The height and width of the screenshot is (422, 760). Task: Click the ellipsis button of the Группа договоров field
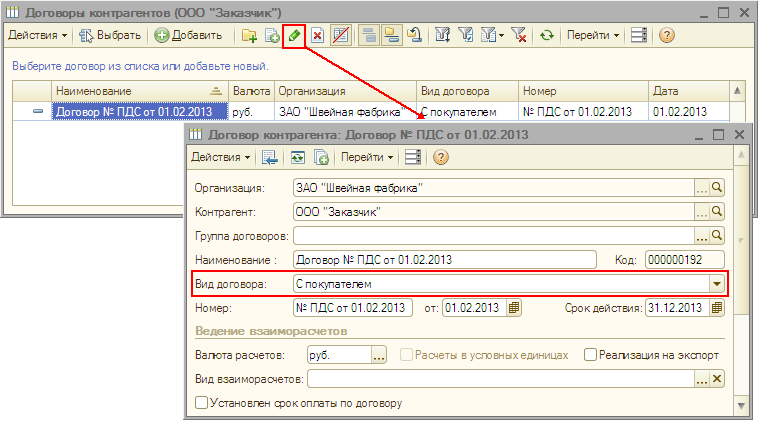tap(702, 235)
